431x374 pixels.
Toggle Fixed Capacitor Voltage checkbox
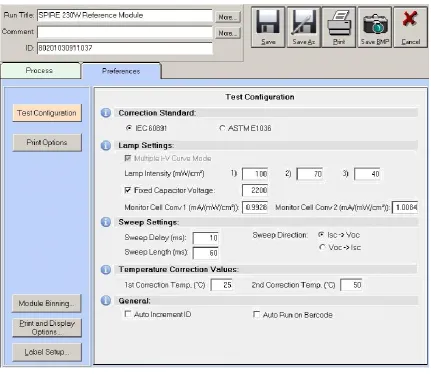click(128, 190)
